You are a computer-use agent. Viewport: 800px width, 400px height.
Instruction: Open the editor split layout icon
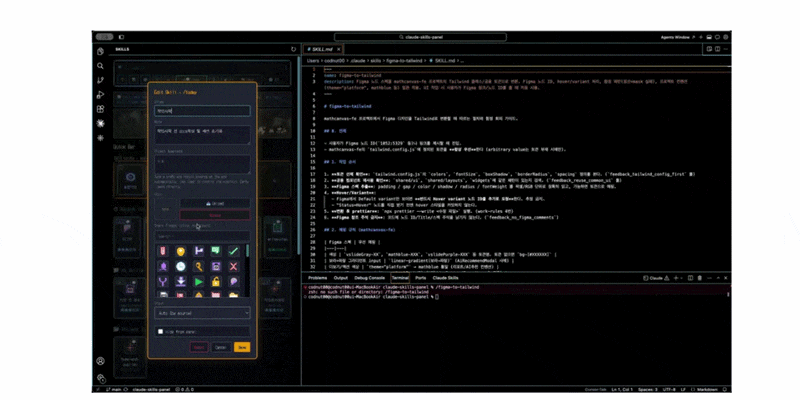(x=717, y=49)
